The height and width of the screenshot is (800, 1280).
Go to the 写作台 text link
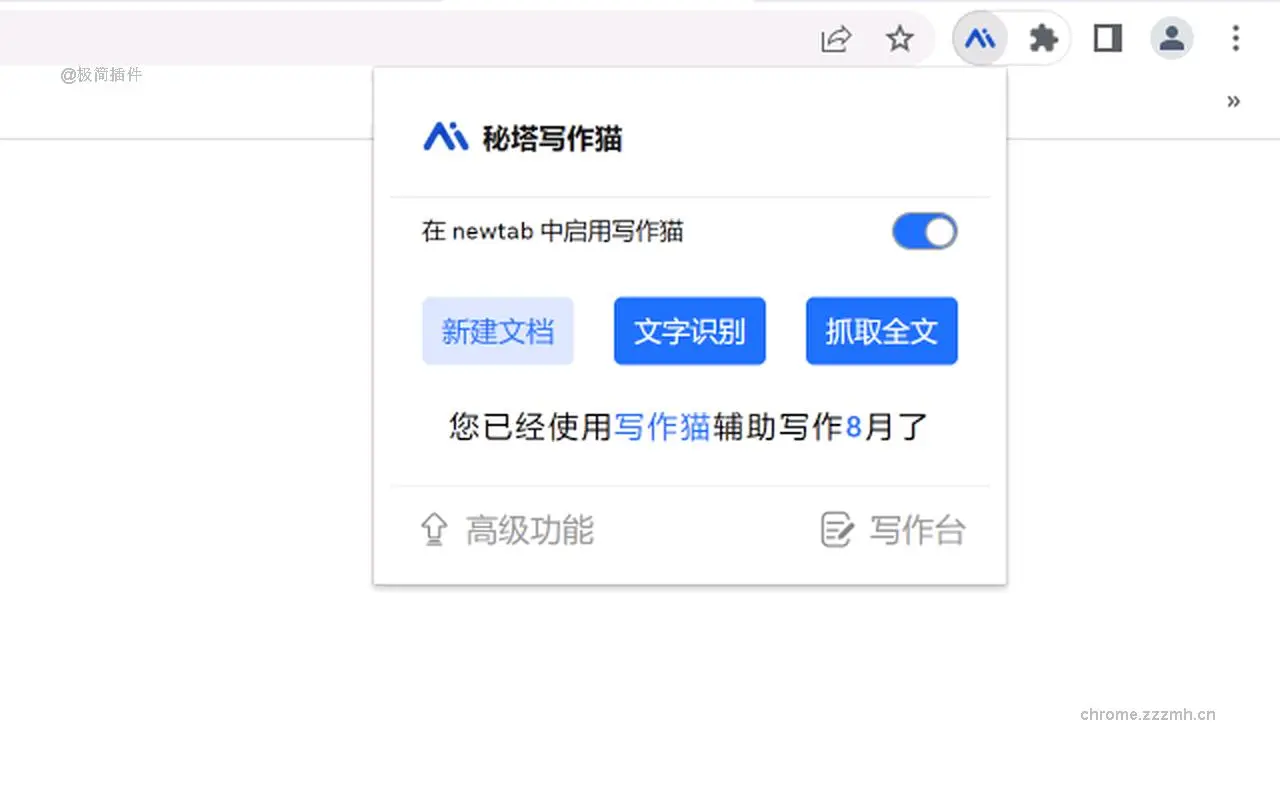(917, 530)
